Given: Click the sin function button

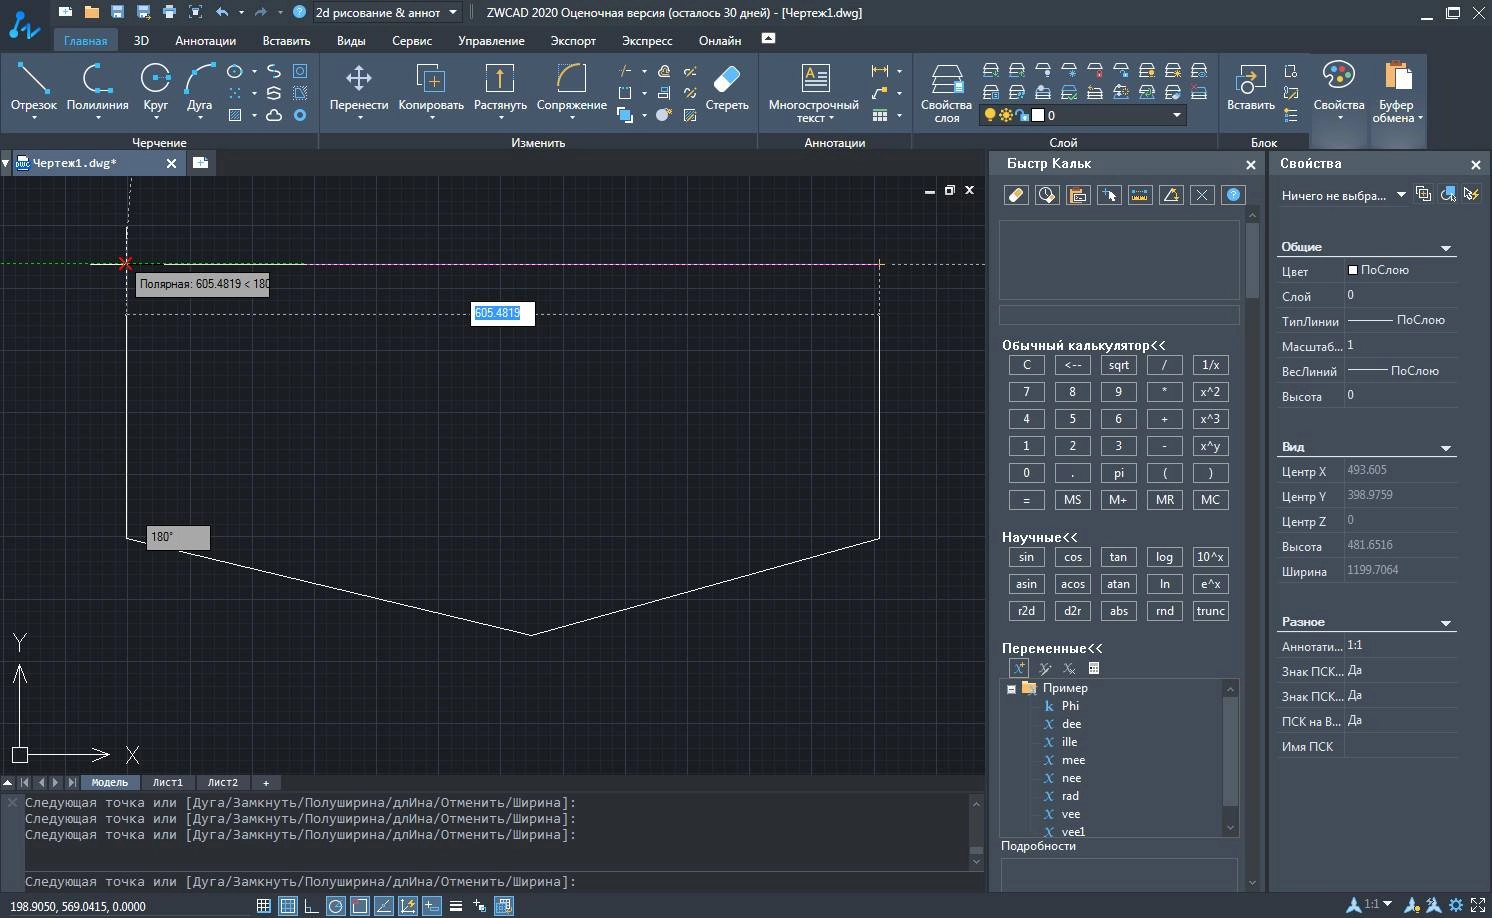Looking at the screenshot, I should [1026, 557].
